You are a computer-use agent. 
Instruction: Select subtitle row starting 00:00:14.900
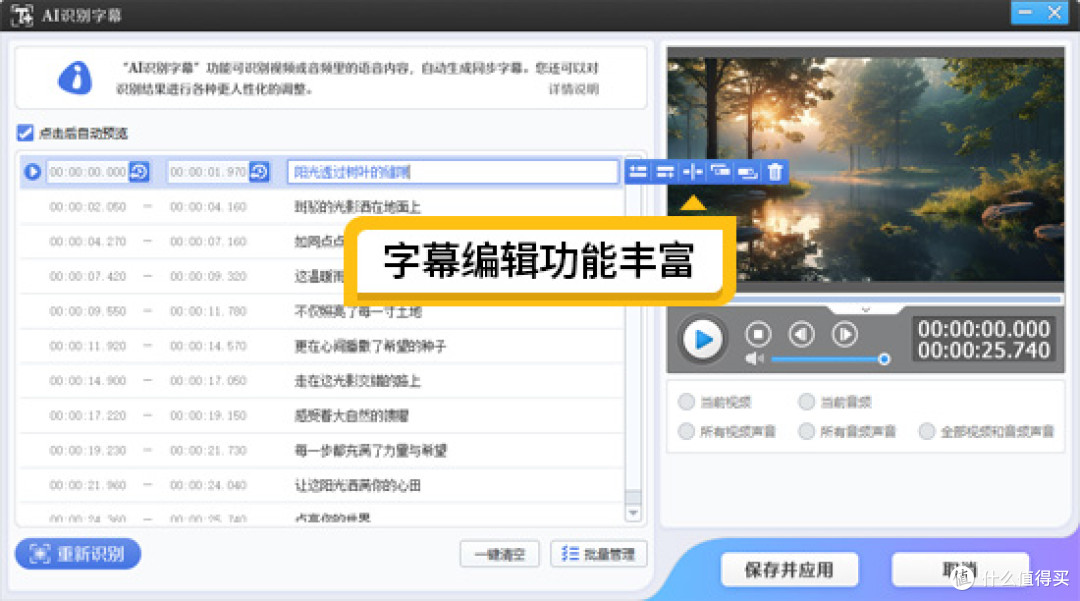click(x=322, y=381)
